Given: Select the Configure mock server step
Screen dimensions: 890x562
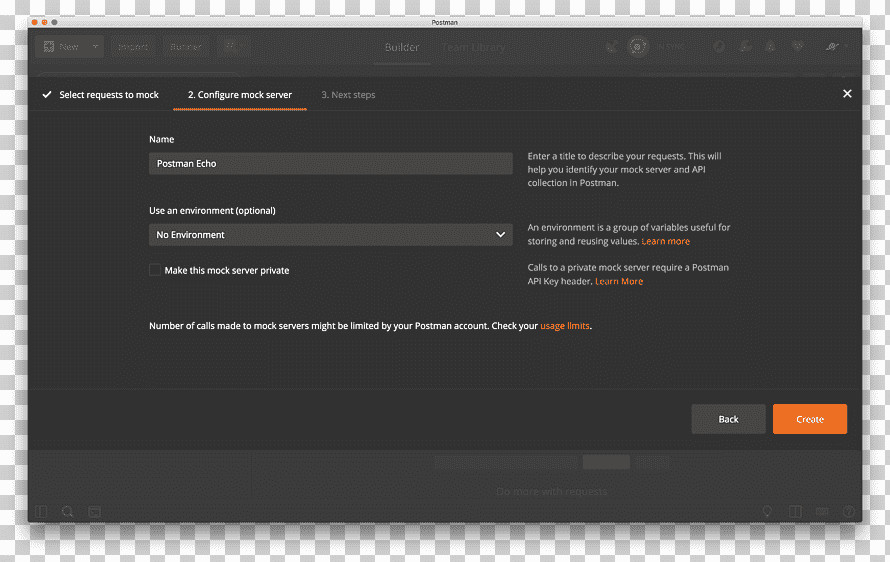Looking at the screenshot, I should click(x=240, y=95).
